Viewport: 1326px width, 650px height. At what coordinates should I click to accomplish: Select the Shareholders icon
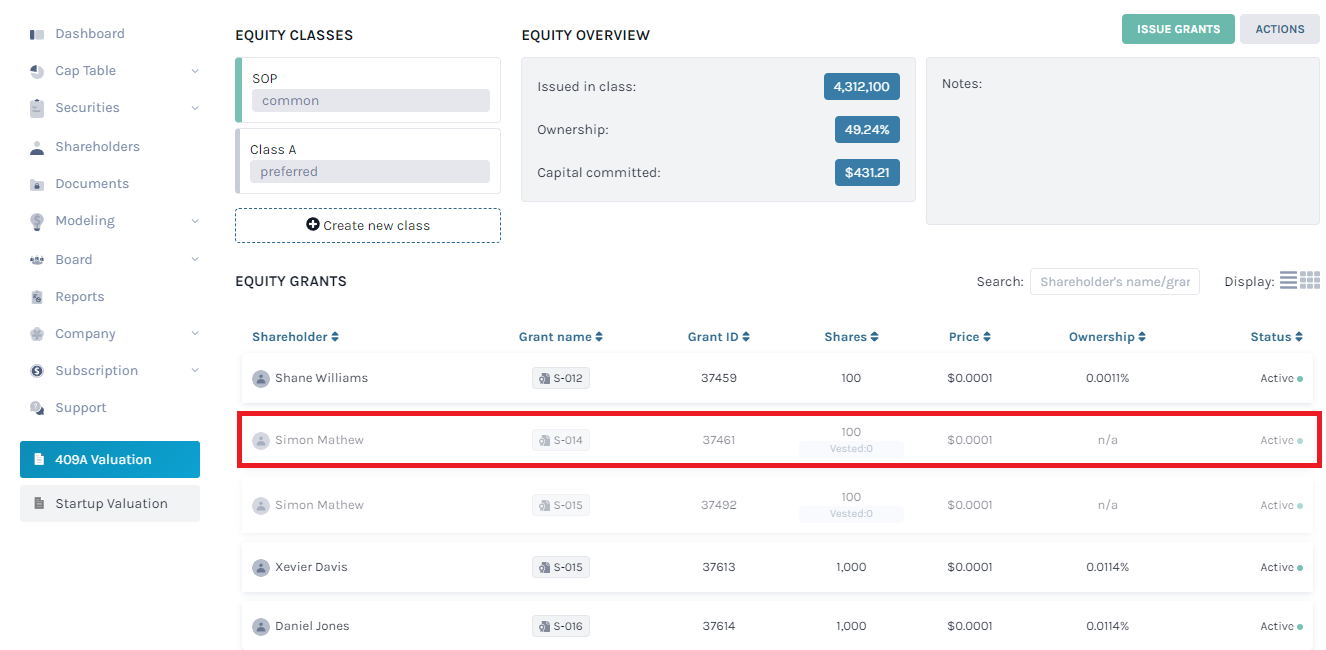click(x=39, y=146)
